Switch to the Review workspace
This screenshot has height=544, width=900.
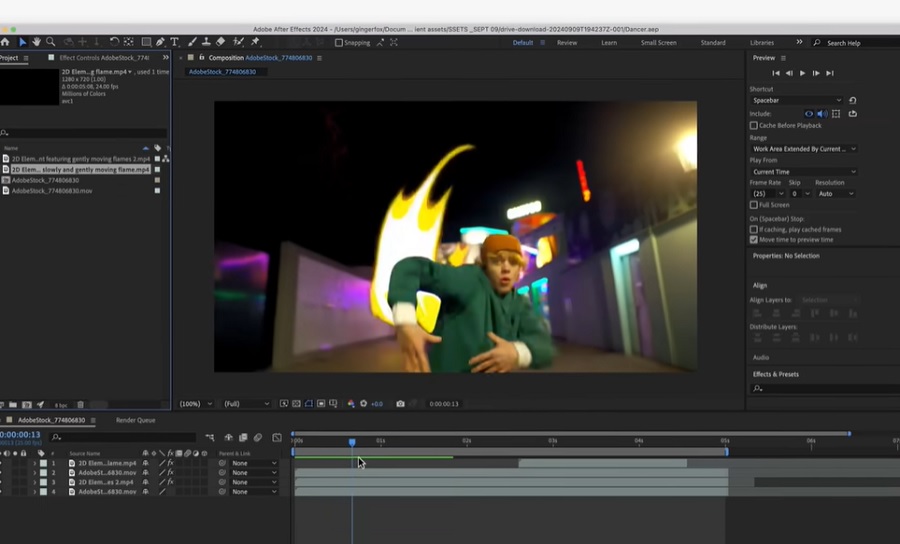[x=567, y=42]
